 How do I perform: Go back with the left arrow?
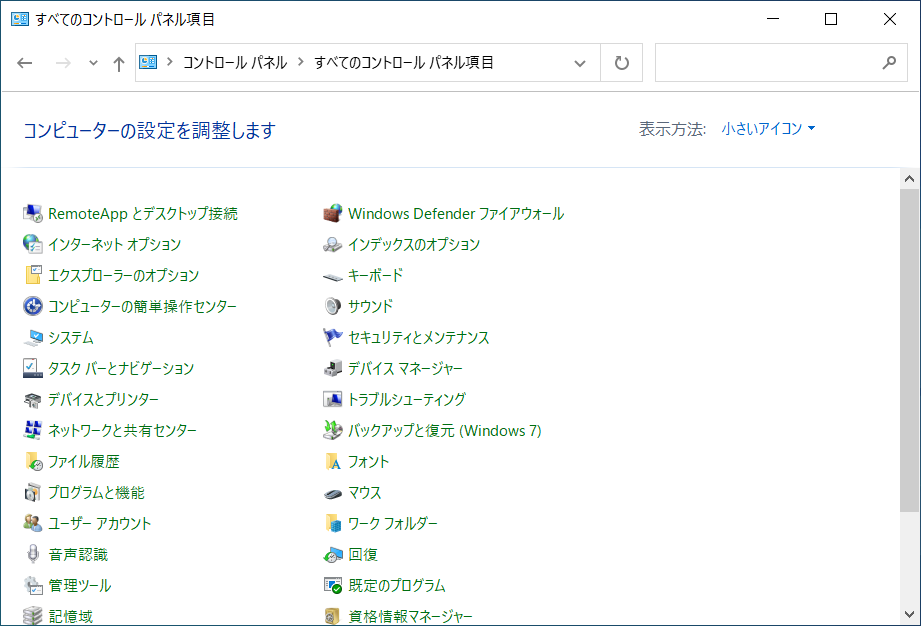[x=25, y=63]
